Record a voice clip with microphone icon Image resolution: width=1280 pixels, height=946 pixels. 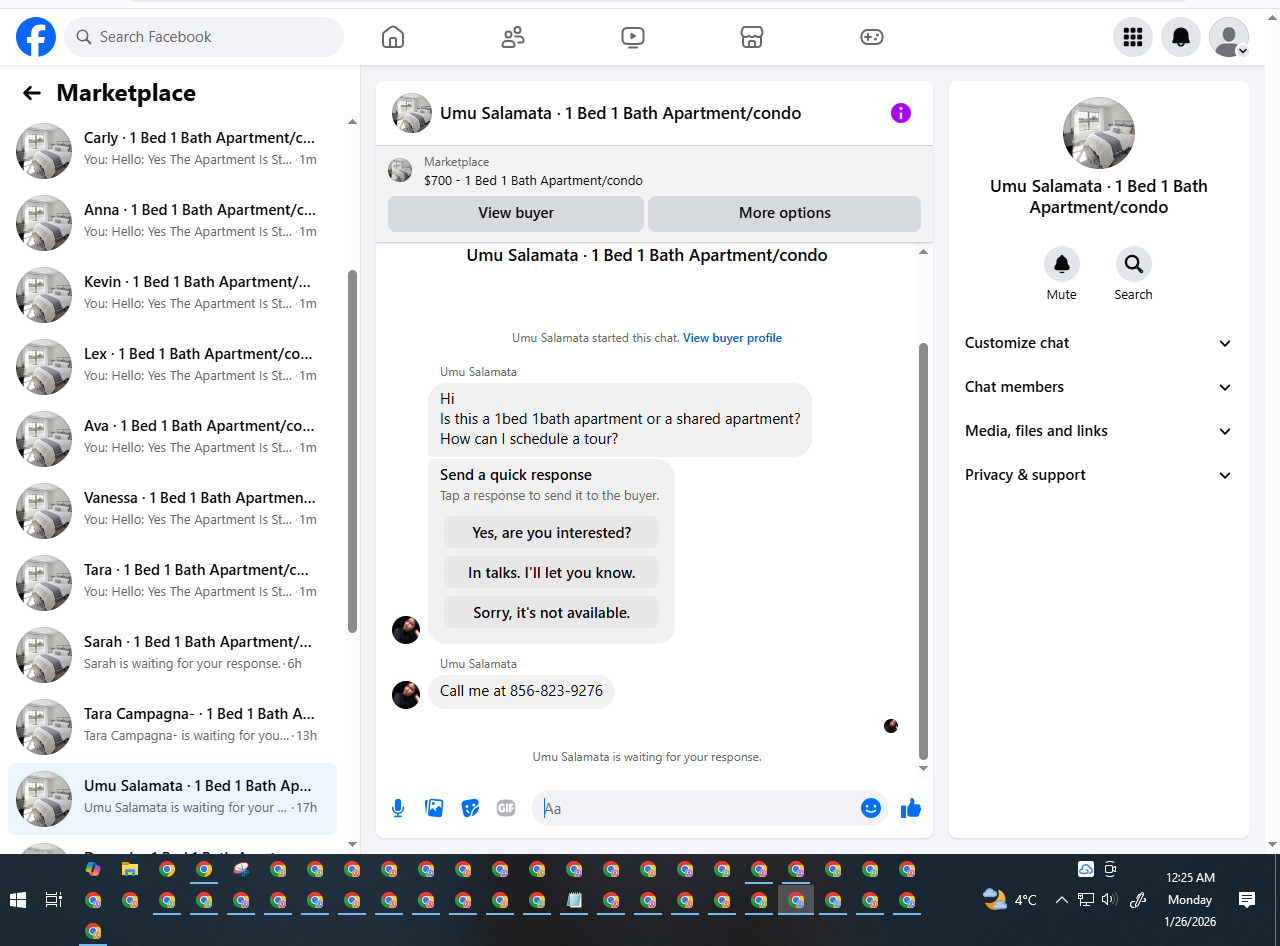pyautogui.click(x=398, y=808)
